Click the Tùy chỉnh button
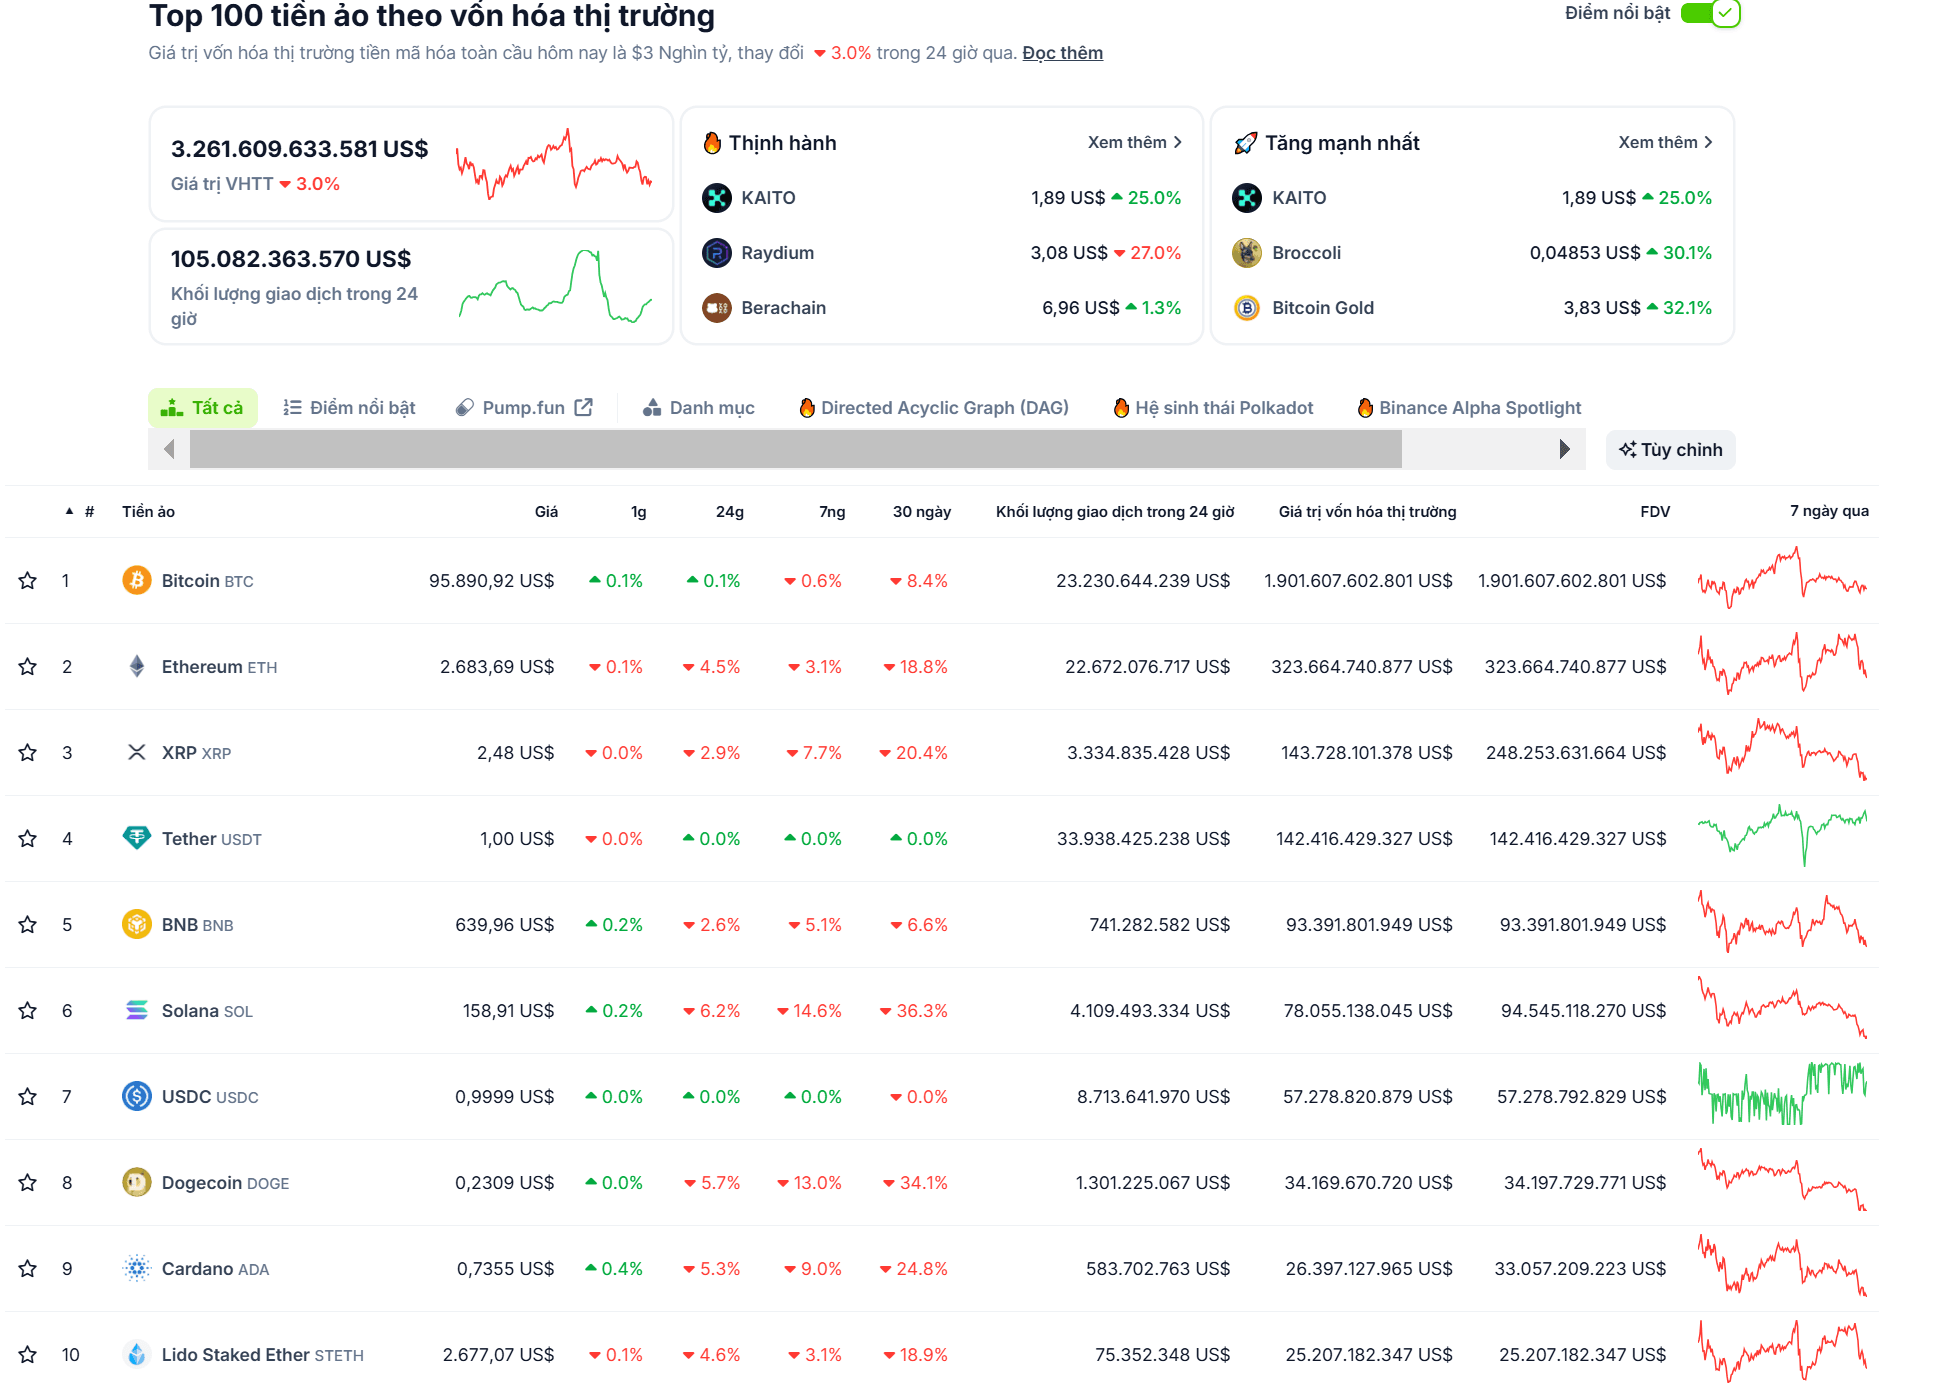 click(x=1671, y=450)
